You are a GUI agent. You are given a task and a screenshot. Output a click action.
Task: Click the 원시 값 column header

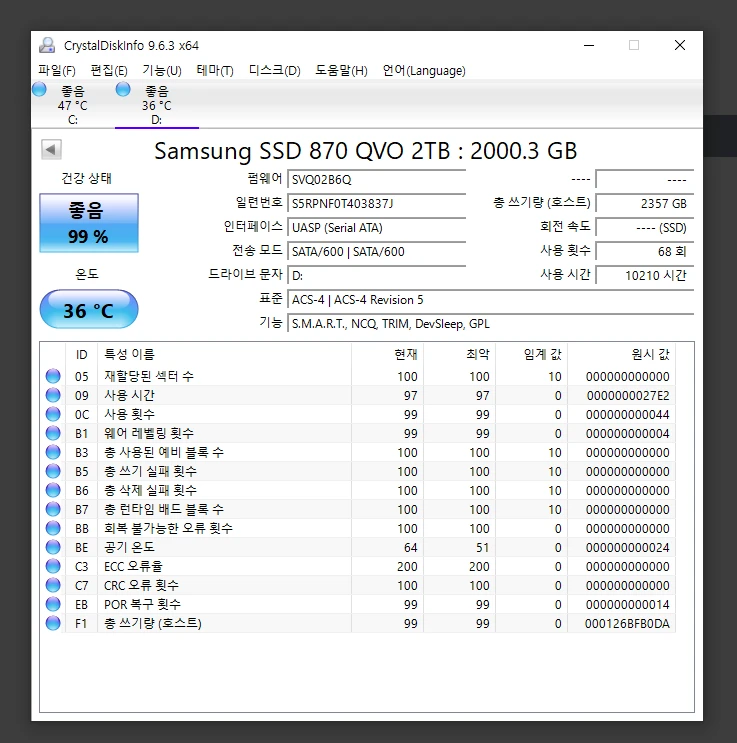[621, 354]
